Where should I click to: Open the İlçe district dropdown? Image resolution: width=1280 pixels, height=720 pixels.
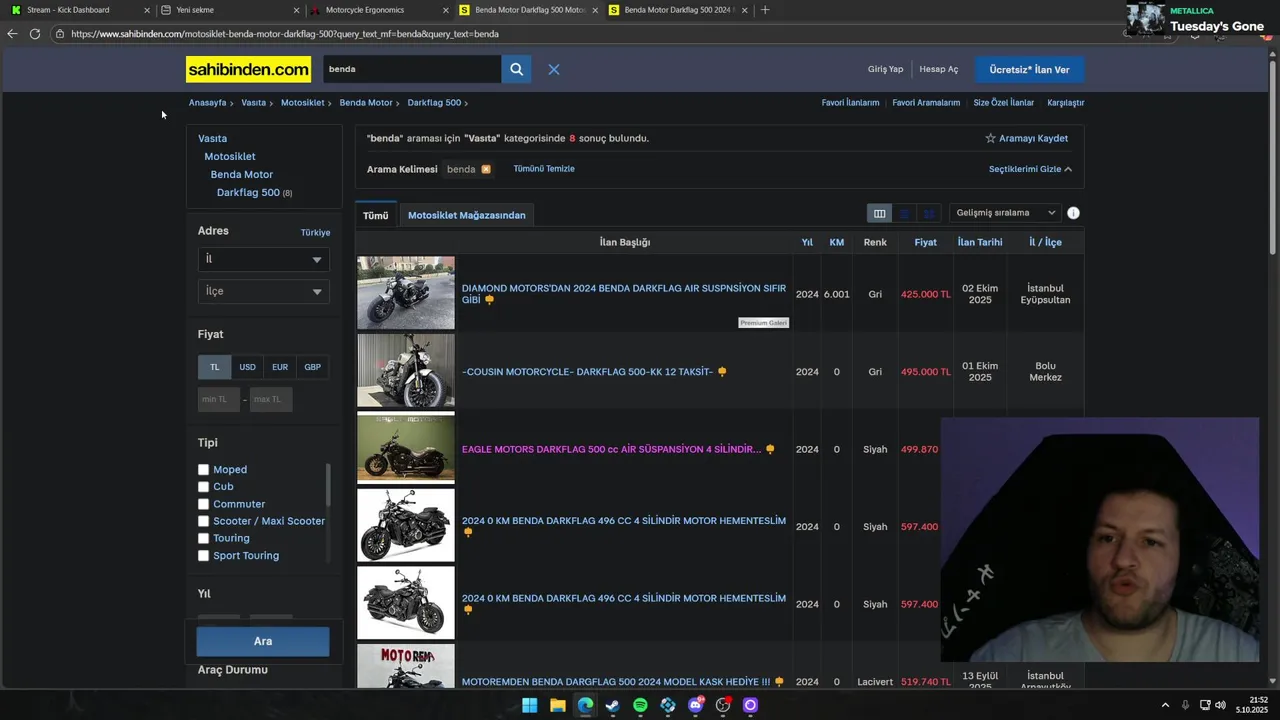263,291
